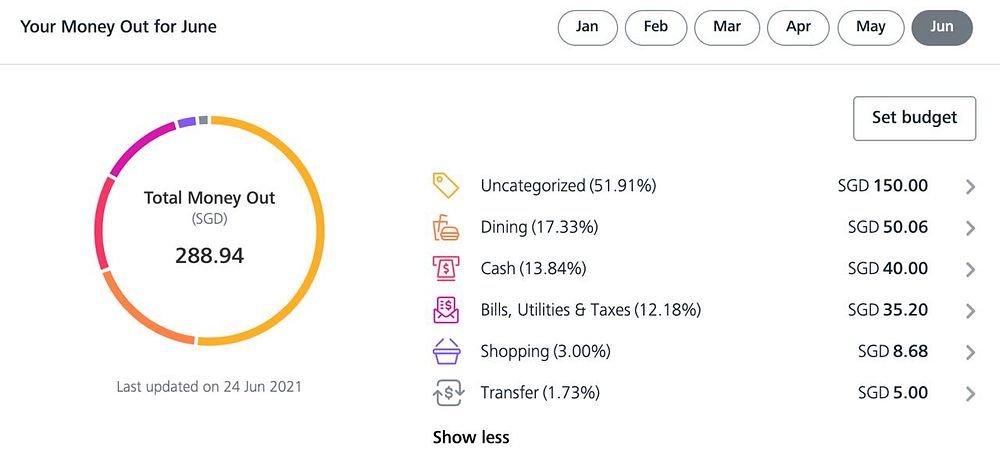Expand the Dining row chevron
This screenshot has height=470, width=1000.
(970, 228)
